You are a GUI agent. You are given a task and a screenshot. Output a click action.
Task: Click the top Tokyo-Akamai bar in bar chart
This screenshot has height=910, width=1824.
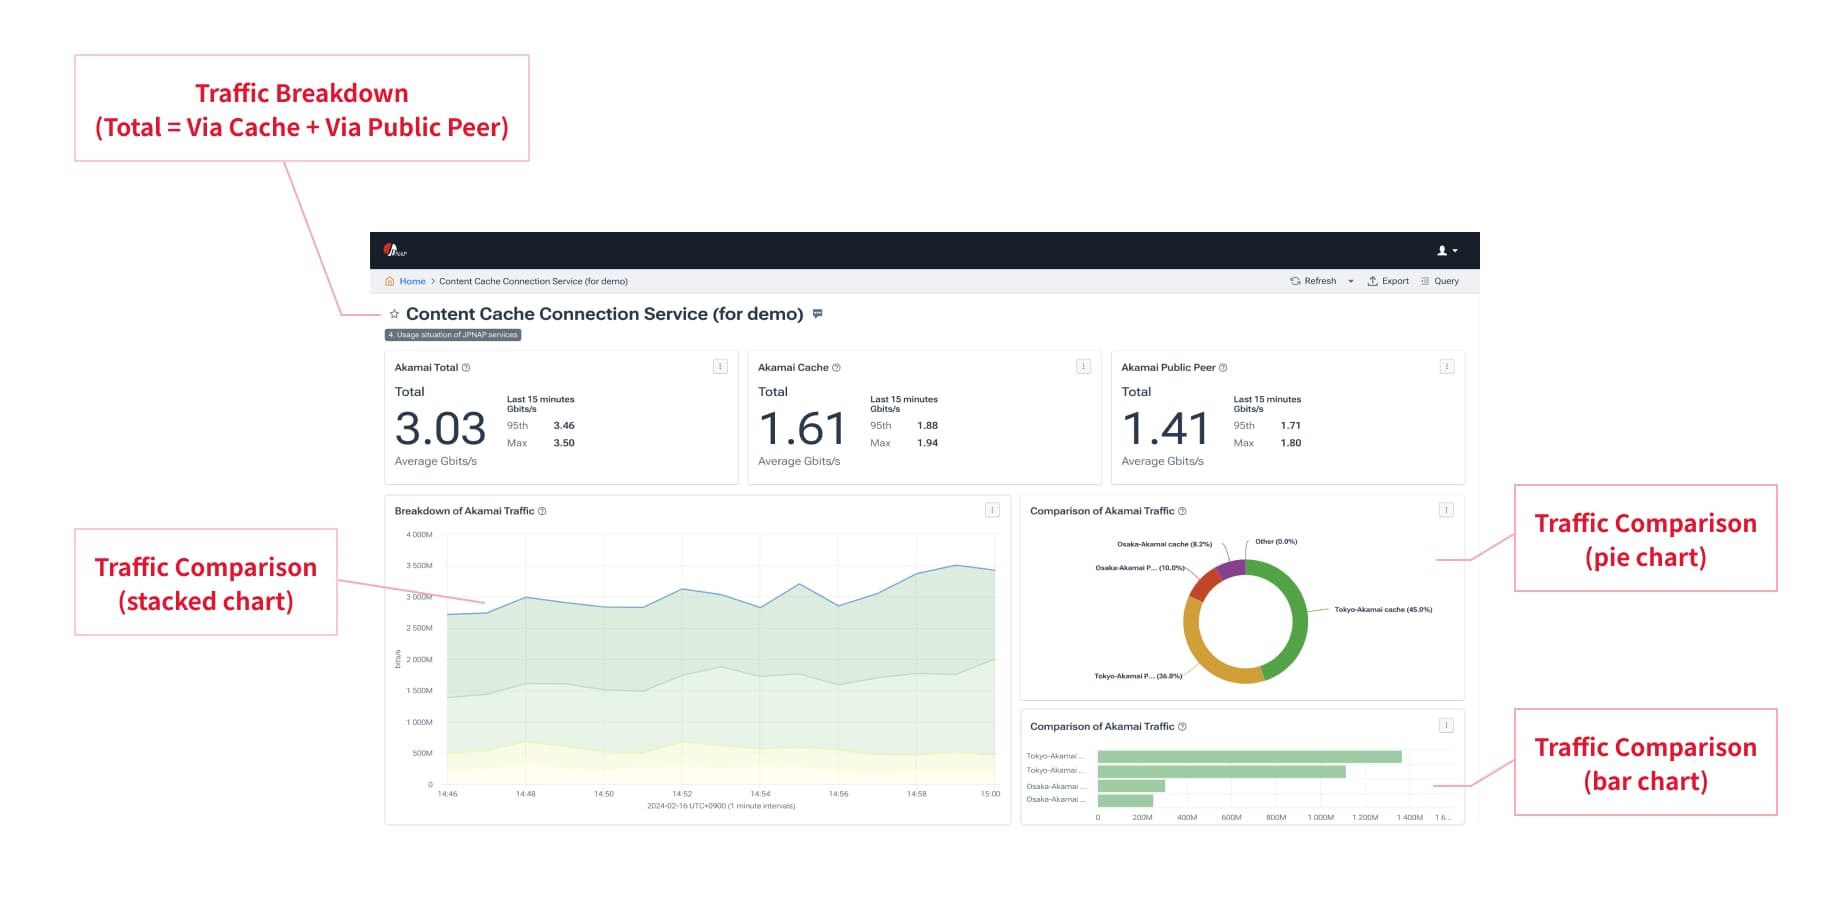point(1248,757)
